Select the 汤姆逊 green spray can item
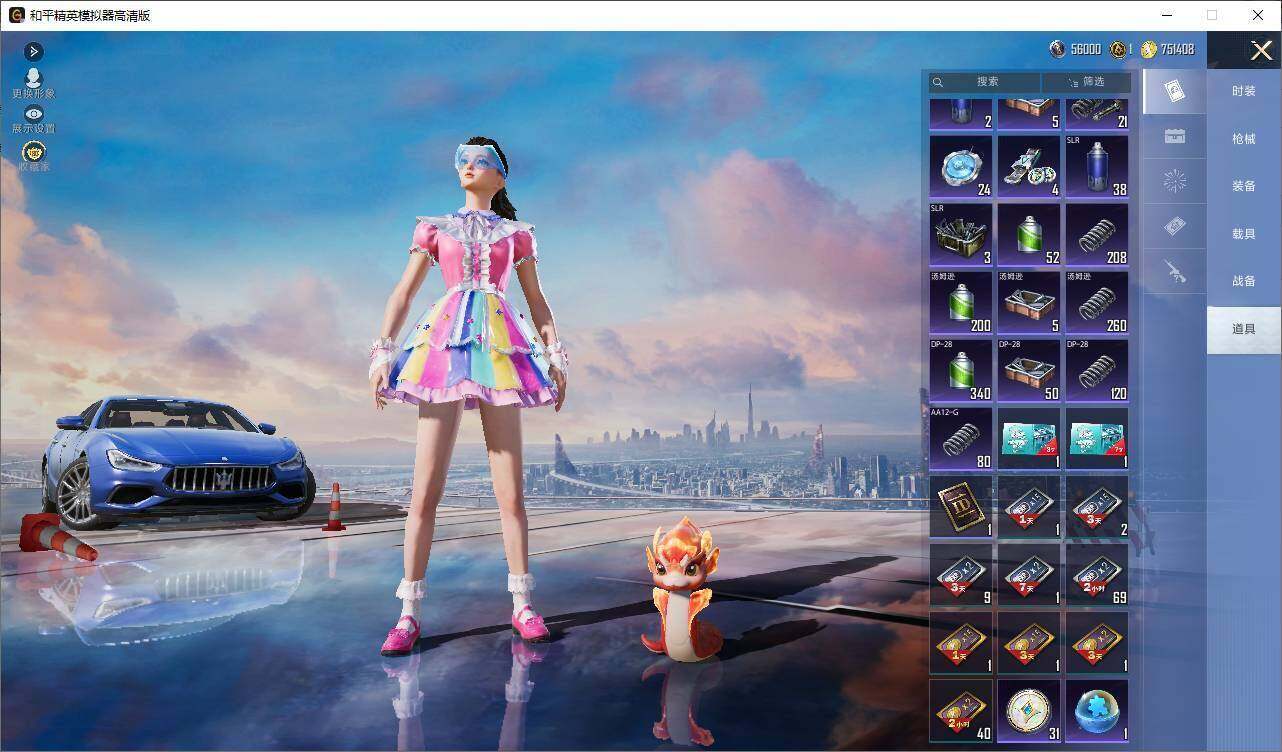Viewport: 1282px width, 752px height. pyautogui.click(x=961, y=302)
